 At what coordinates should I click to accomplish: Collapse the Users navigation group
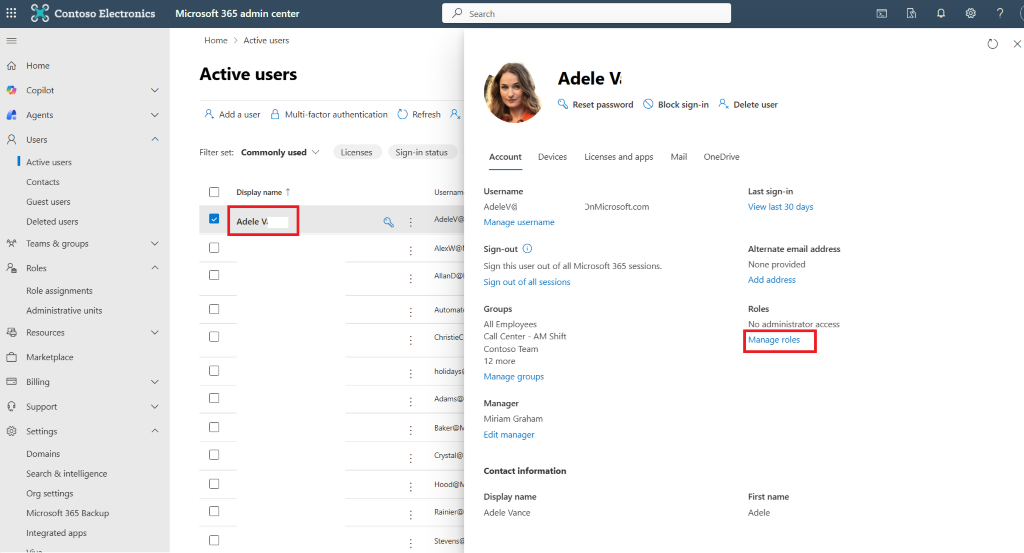[x=155, y=139]
